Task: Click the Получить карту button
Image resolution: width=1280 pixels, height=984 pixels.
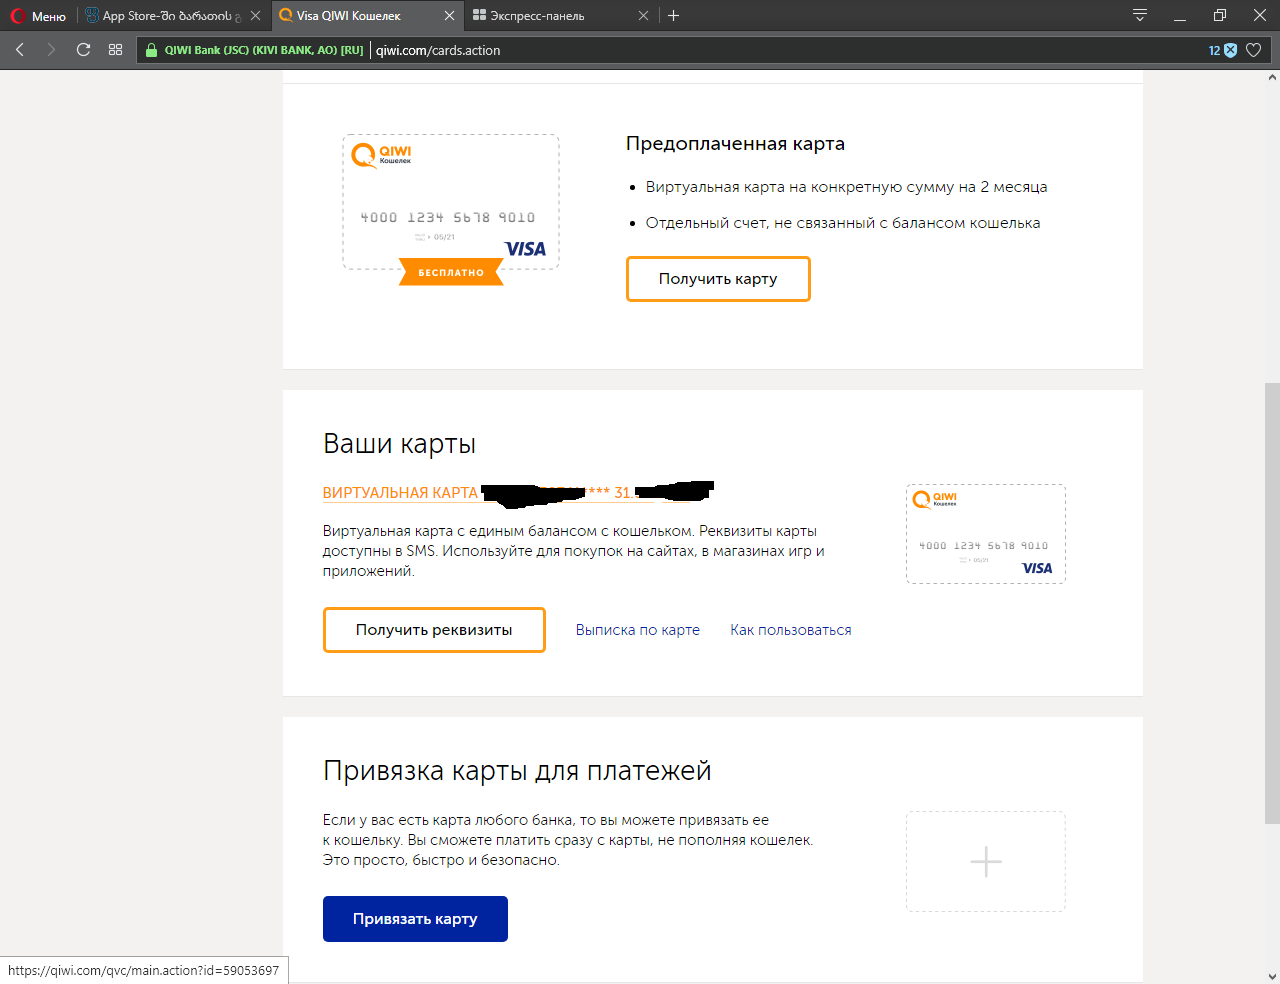Action: click(x=718, y=279)
